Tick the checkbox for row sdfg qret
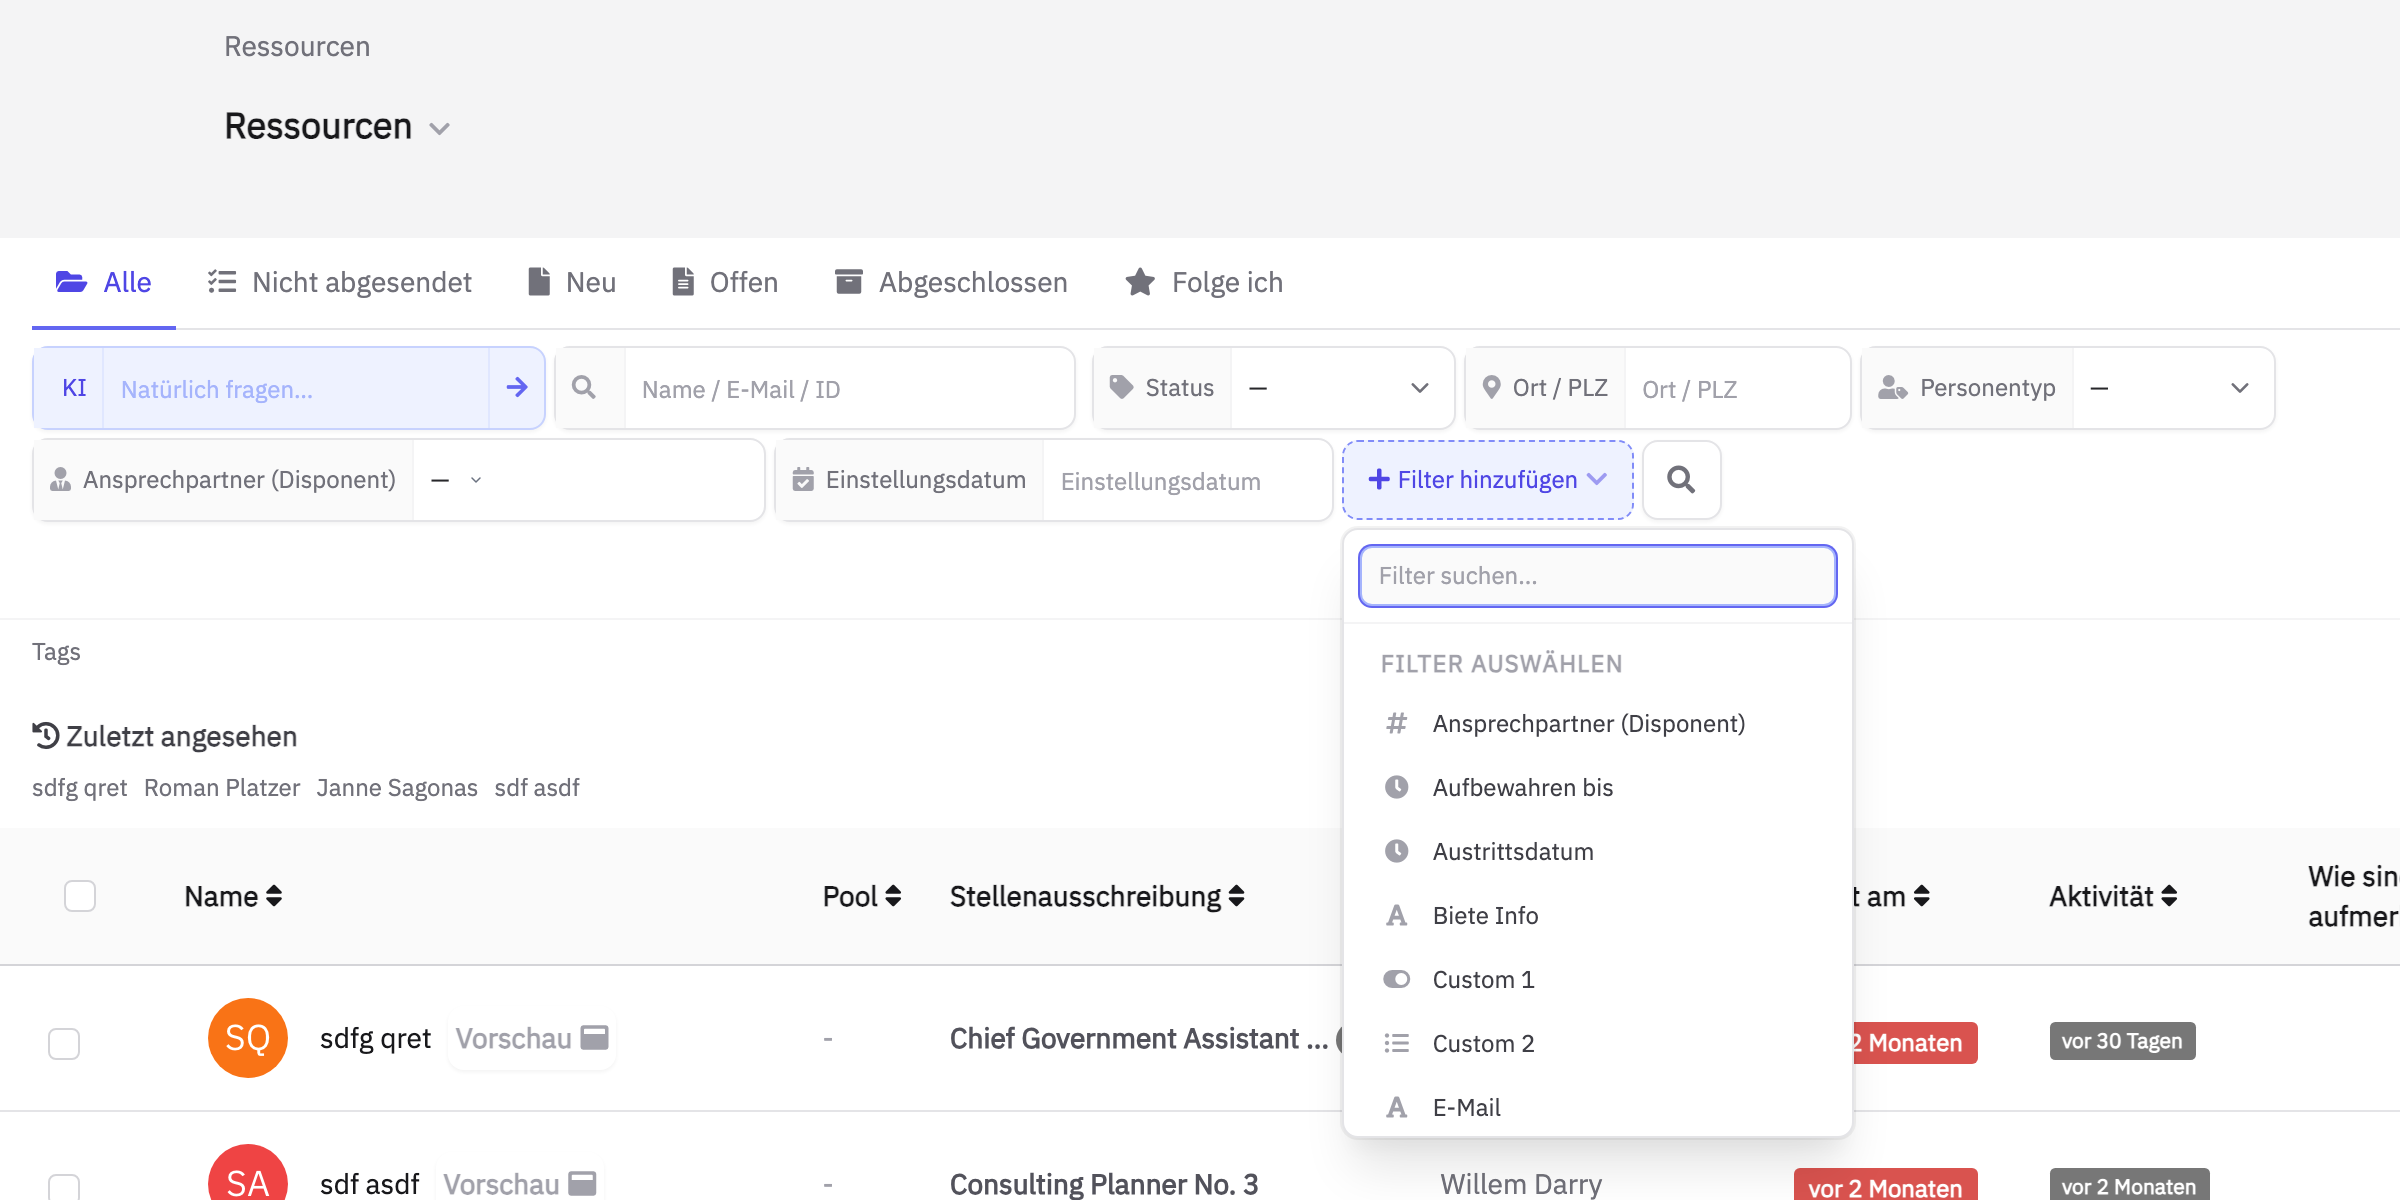This screenshot has width=2400, height=1200. click(x=64, y=1043)
